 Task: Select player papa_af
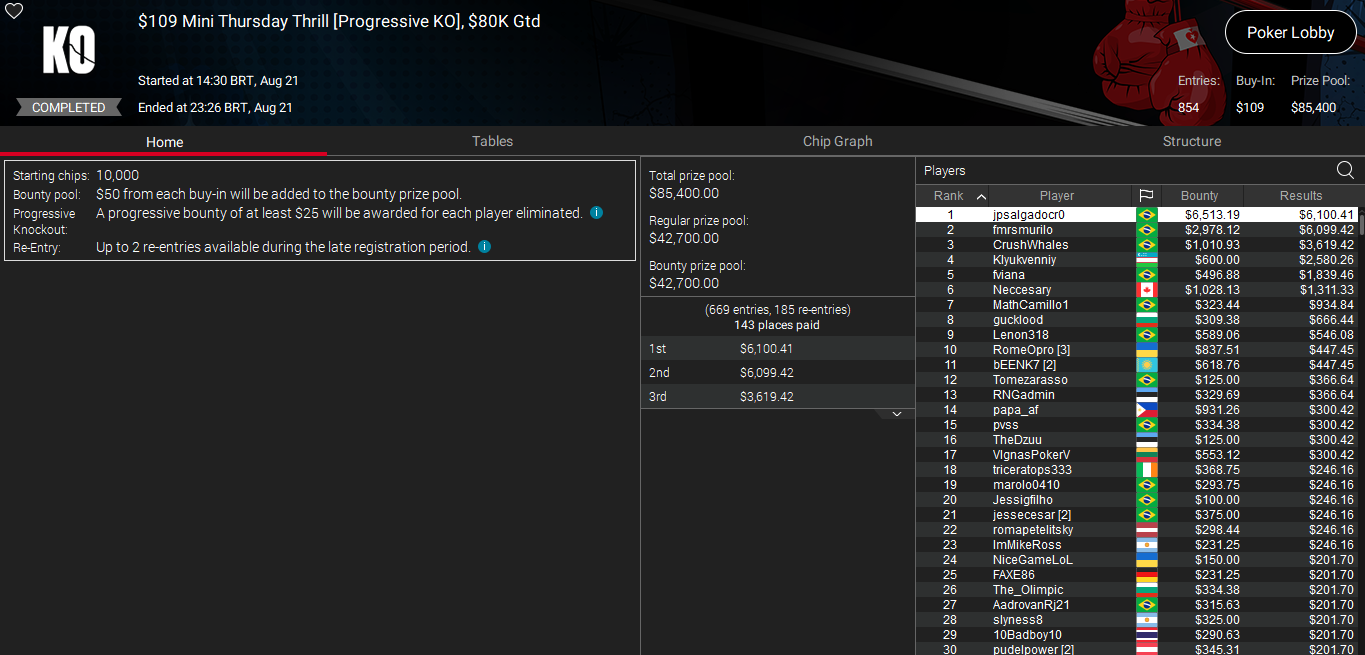pyautogui.click(x=1136, y=410)
